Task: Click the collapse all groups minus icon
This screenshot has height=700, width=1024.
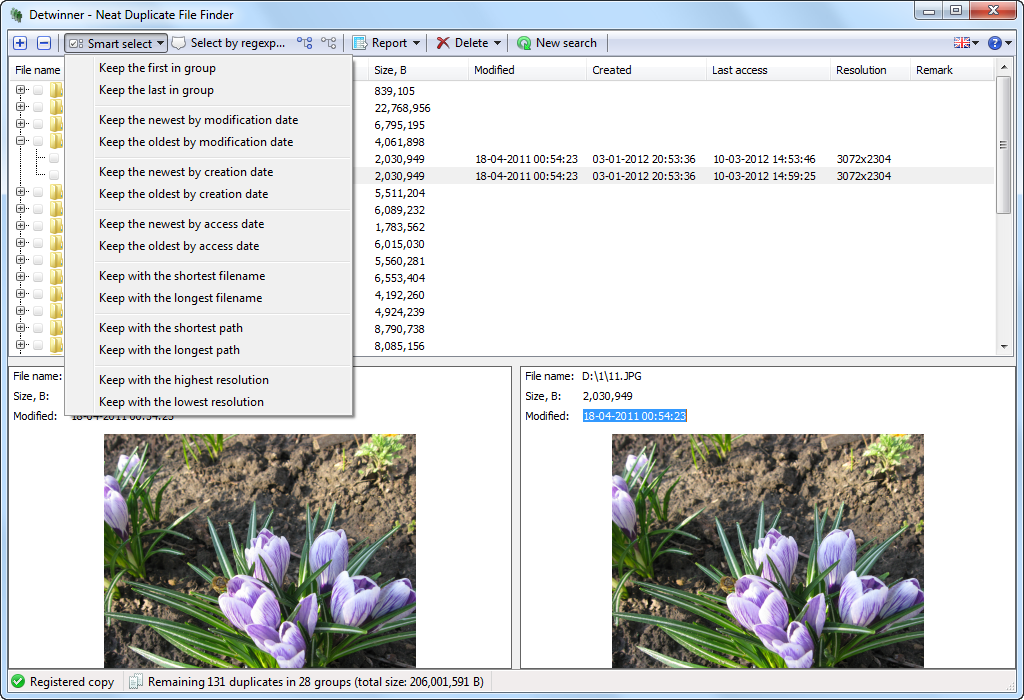Action: [44, 43]
